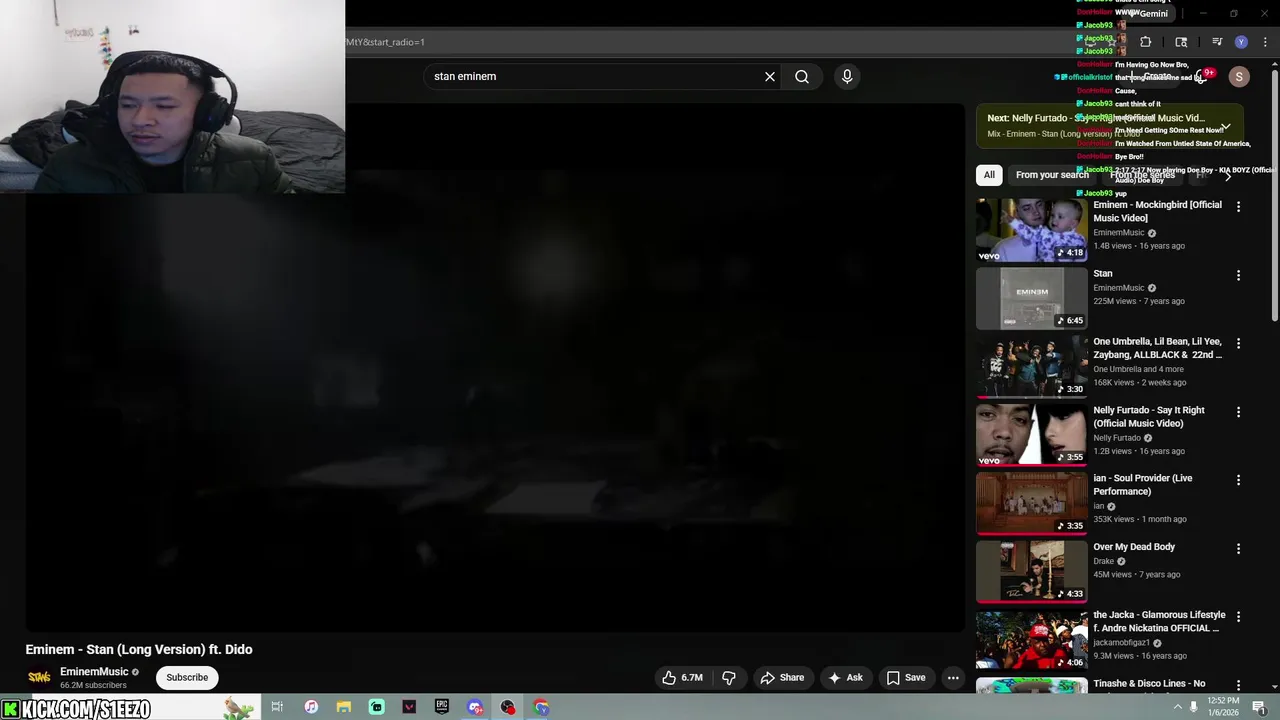Open options for ian - Soul Provider
The width and height of the screenshot is (1280, 720).
click(x=1239, y=480)
